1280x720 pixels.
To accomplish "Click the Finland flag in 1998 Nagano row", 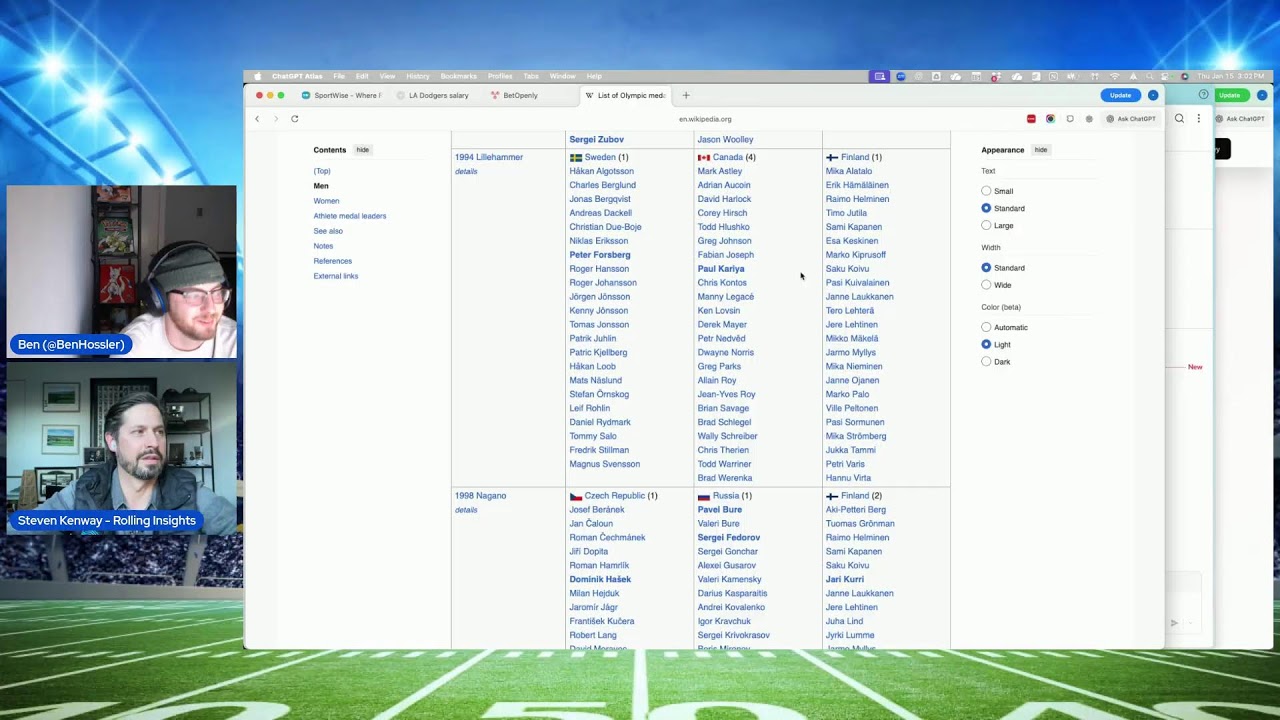I will (x=832, y=496).
